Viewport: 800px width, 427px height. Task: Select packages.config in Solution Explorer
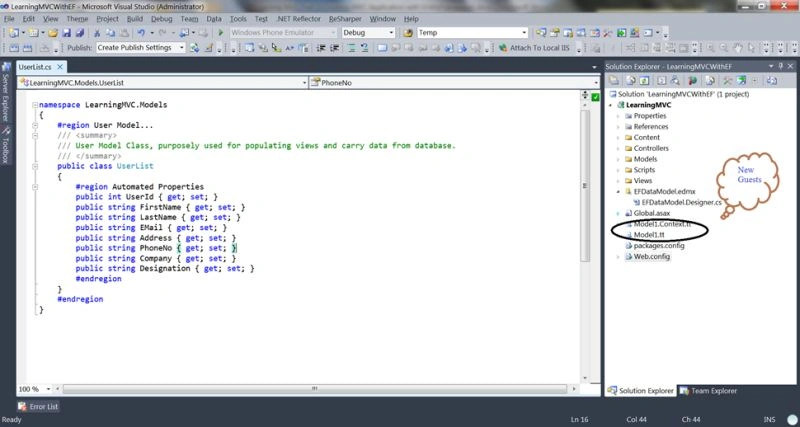pos(659,246)
